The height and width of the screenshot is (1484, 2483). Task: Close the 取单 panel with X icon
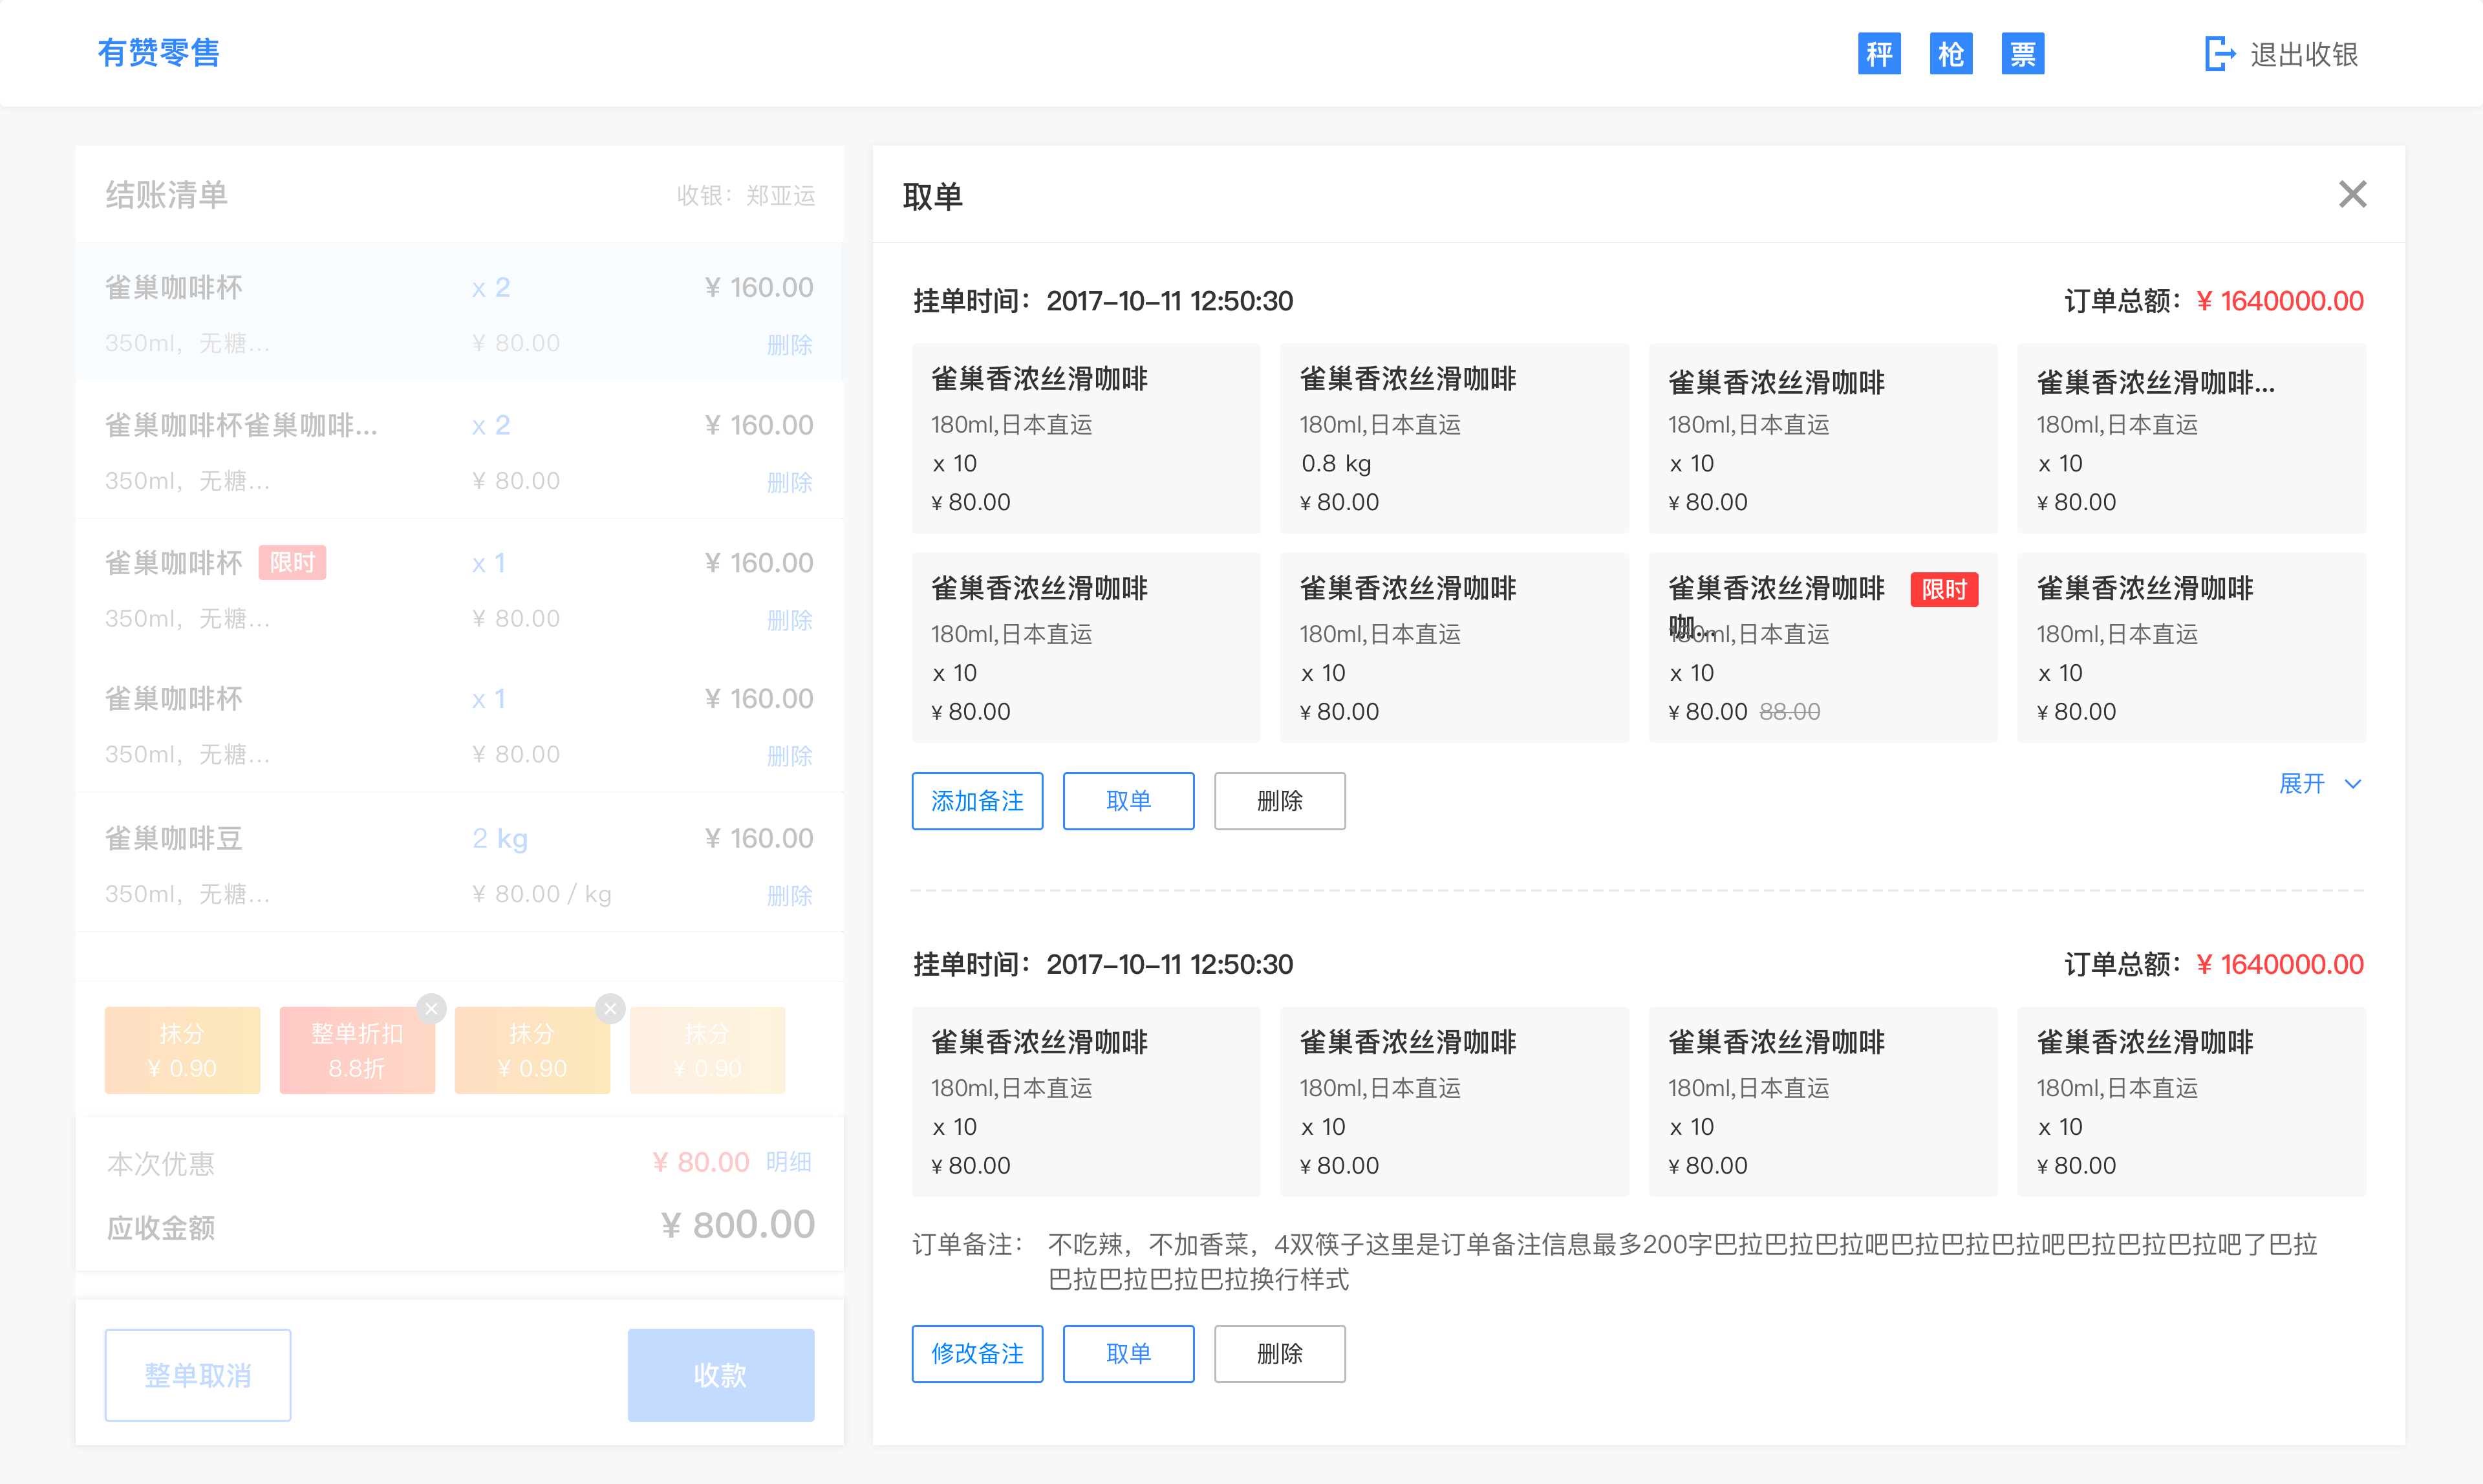click(2352, 194)
